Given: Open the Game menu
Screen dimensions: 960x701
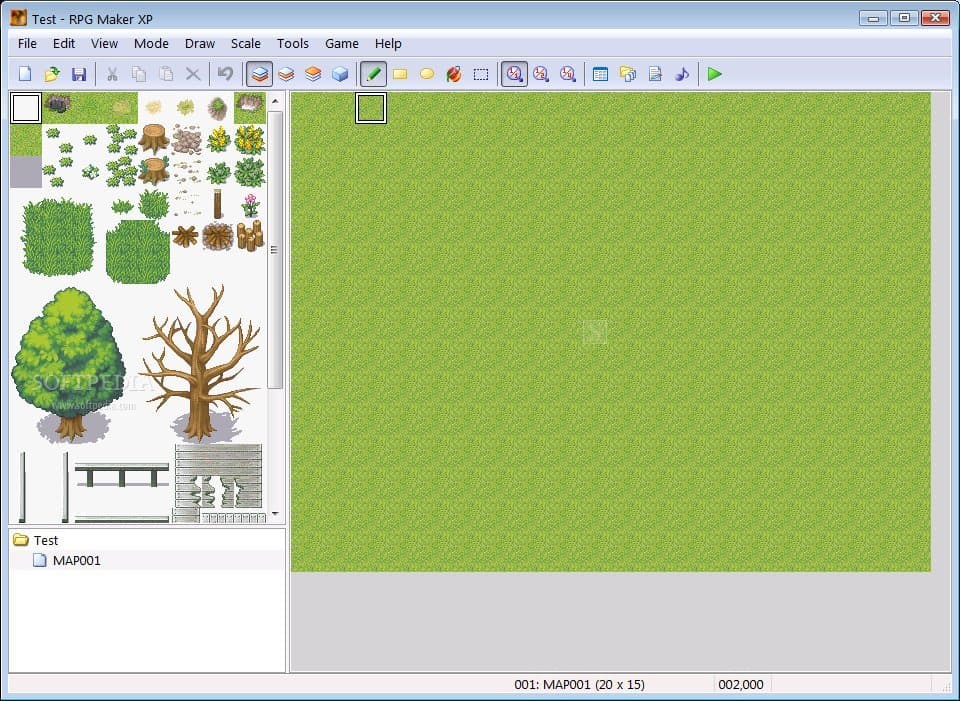Looking at the screenshot, I should point(342,43).
